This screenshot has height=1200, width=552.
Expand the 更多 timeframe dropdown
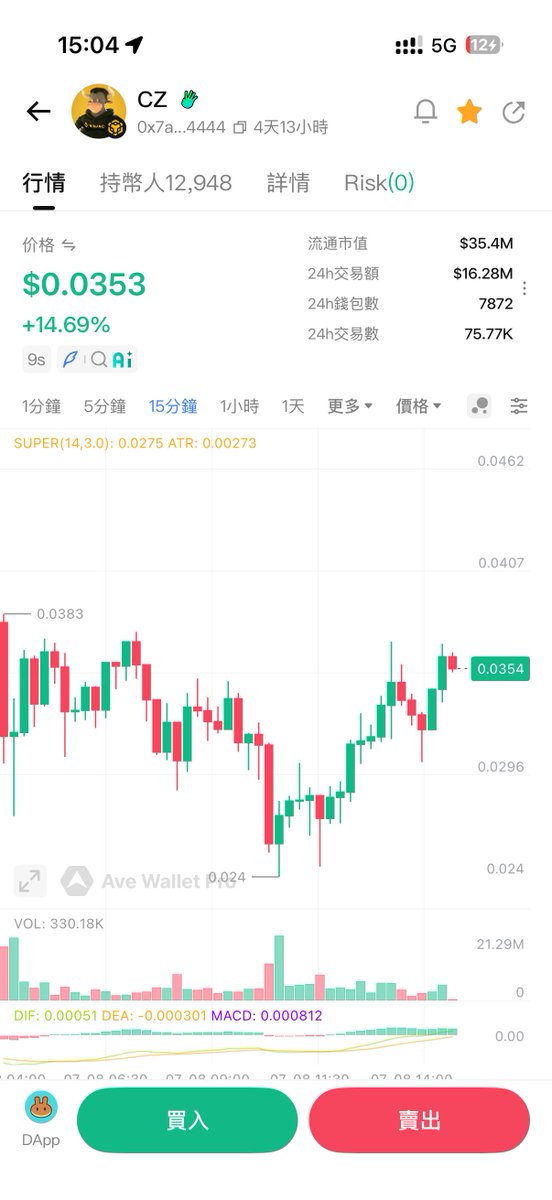point(350,406)
